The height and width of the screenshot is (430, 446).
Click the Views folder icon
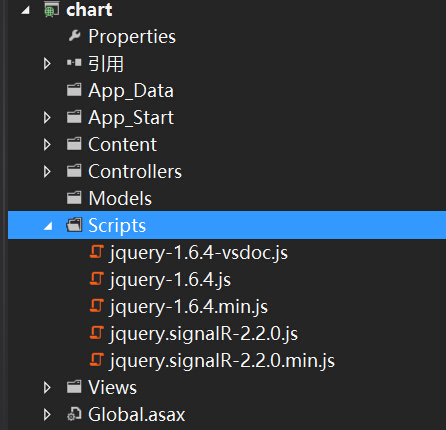[74, 387]
